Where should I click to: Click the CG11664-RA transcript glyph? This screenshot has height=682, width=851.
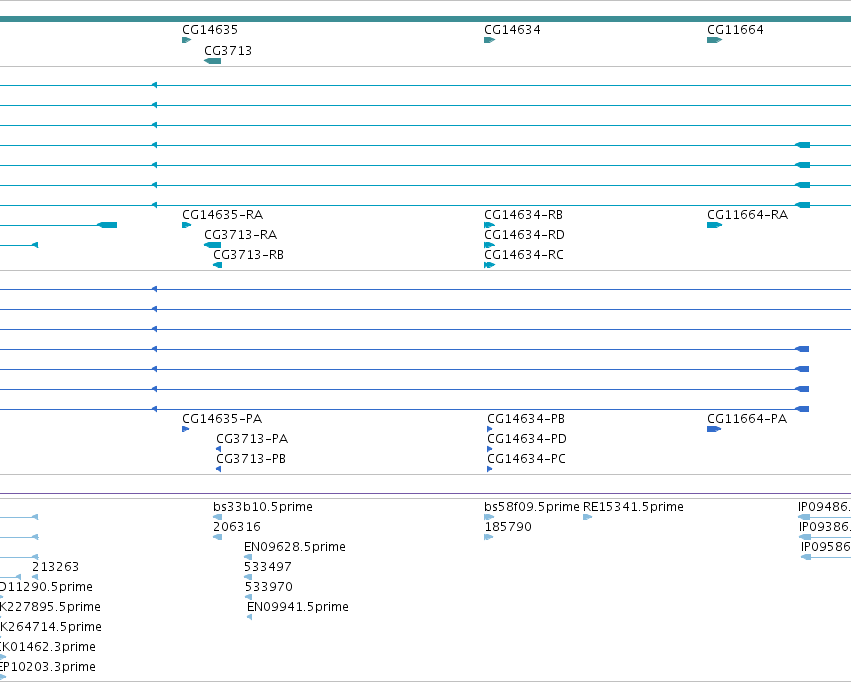click(714, 225)
